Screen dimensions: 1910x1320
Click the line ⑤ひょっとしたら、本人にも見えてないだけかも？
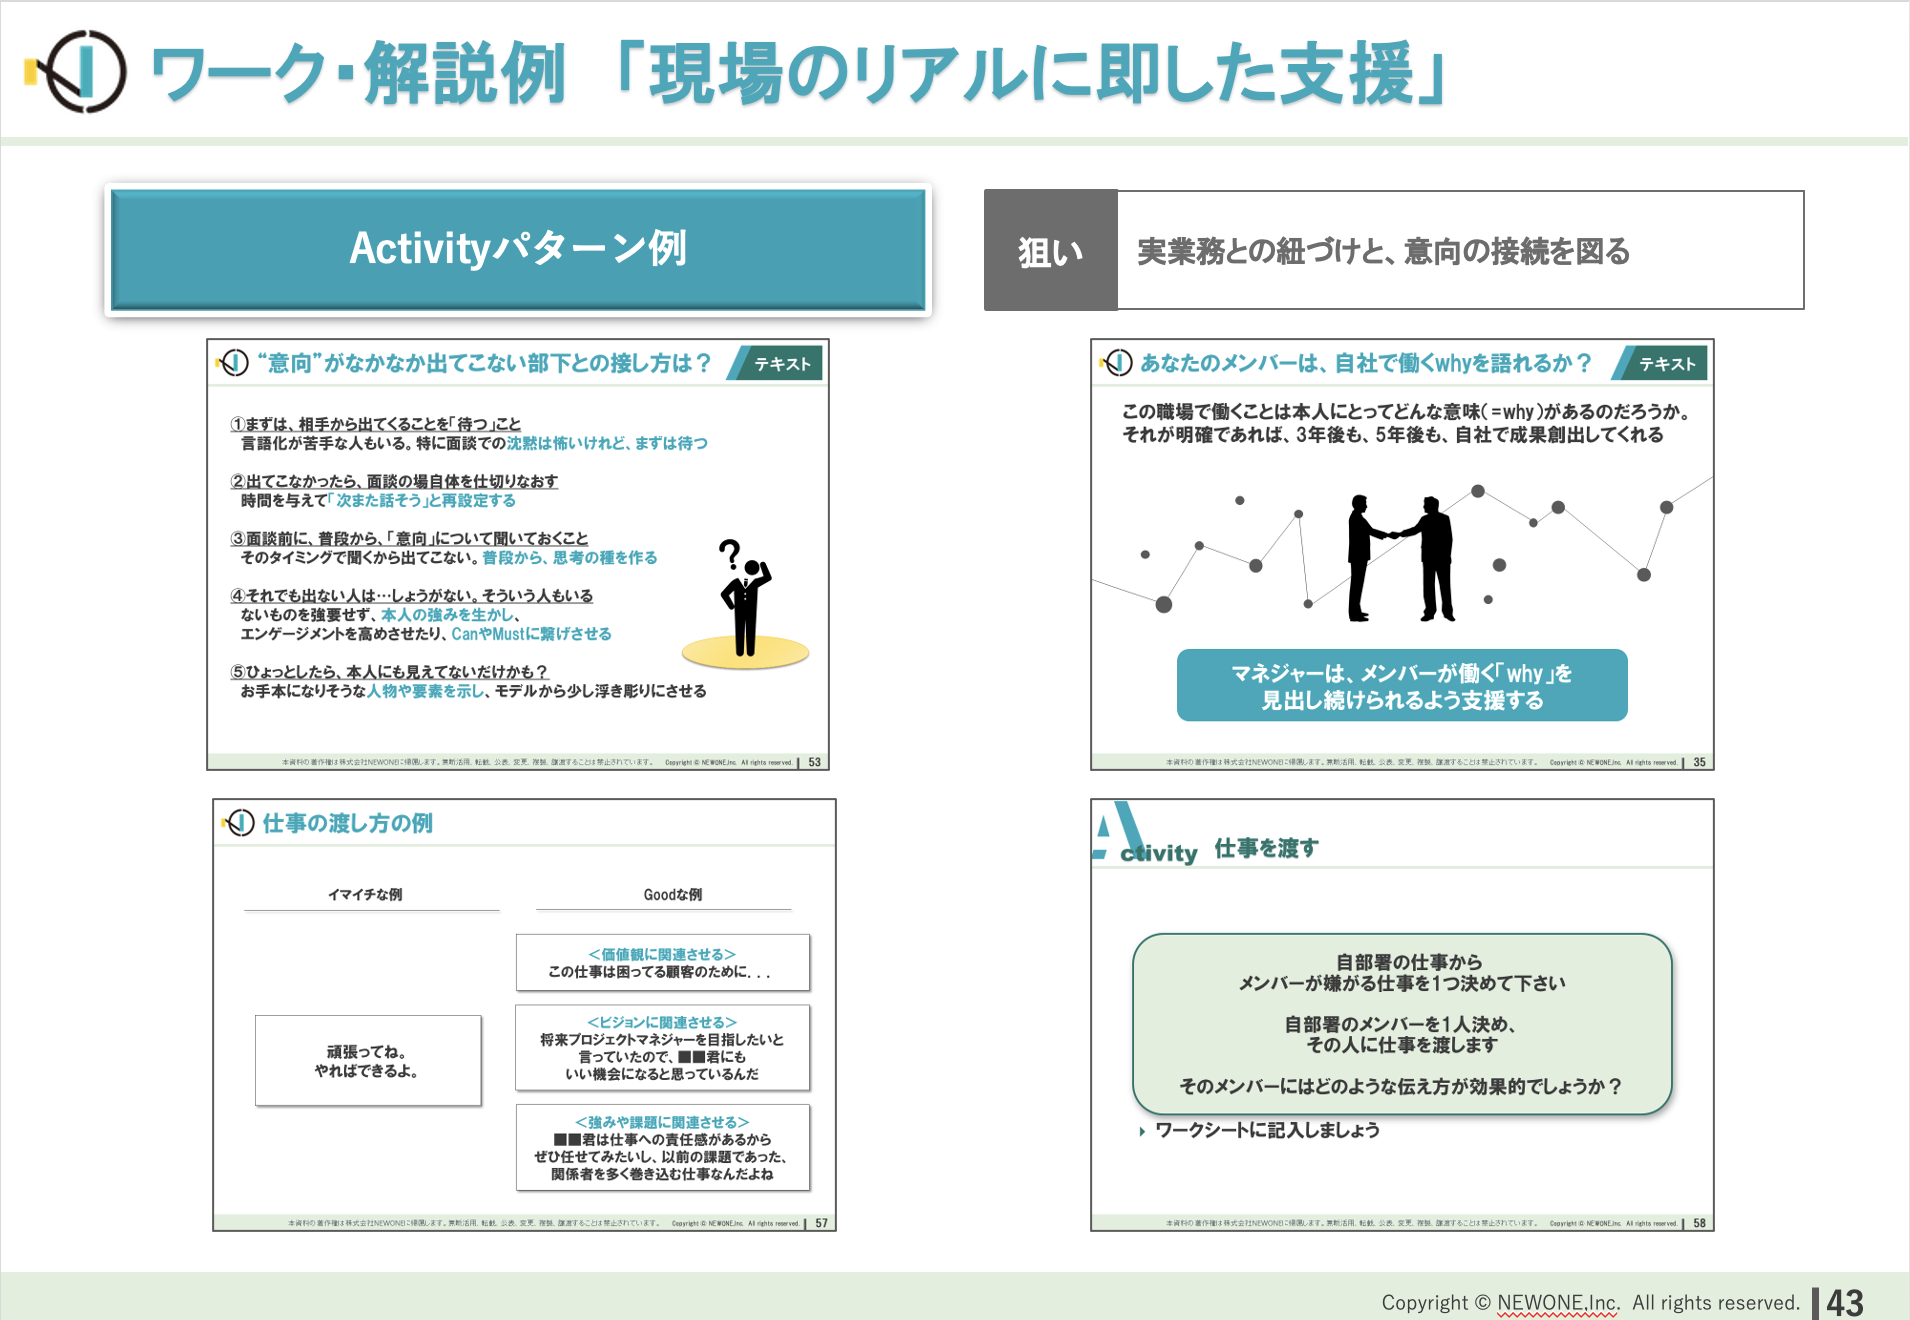click(389, 672)
